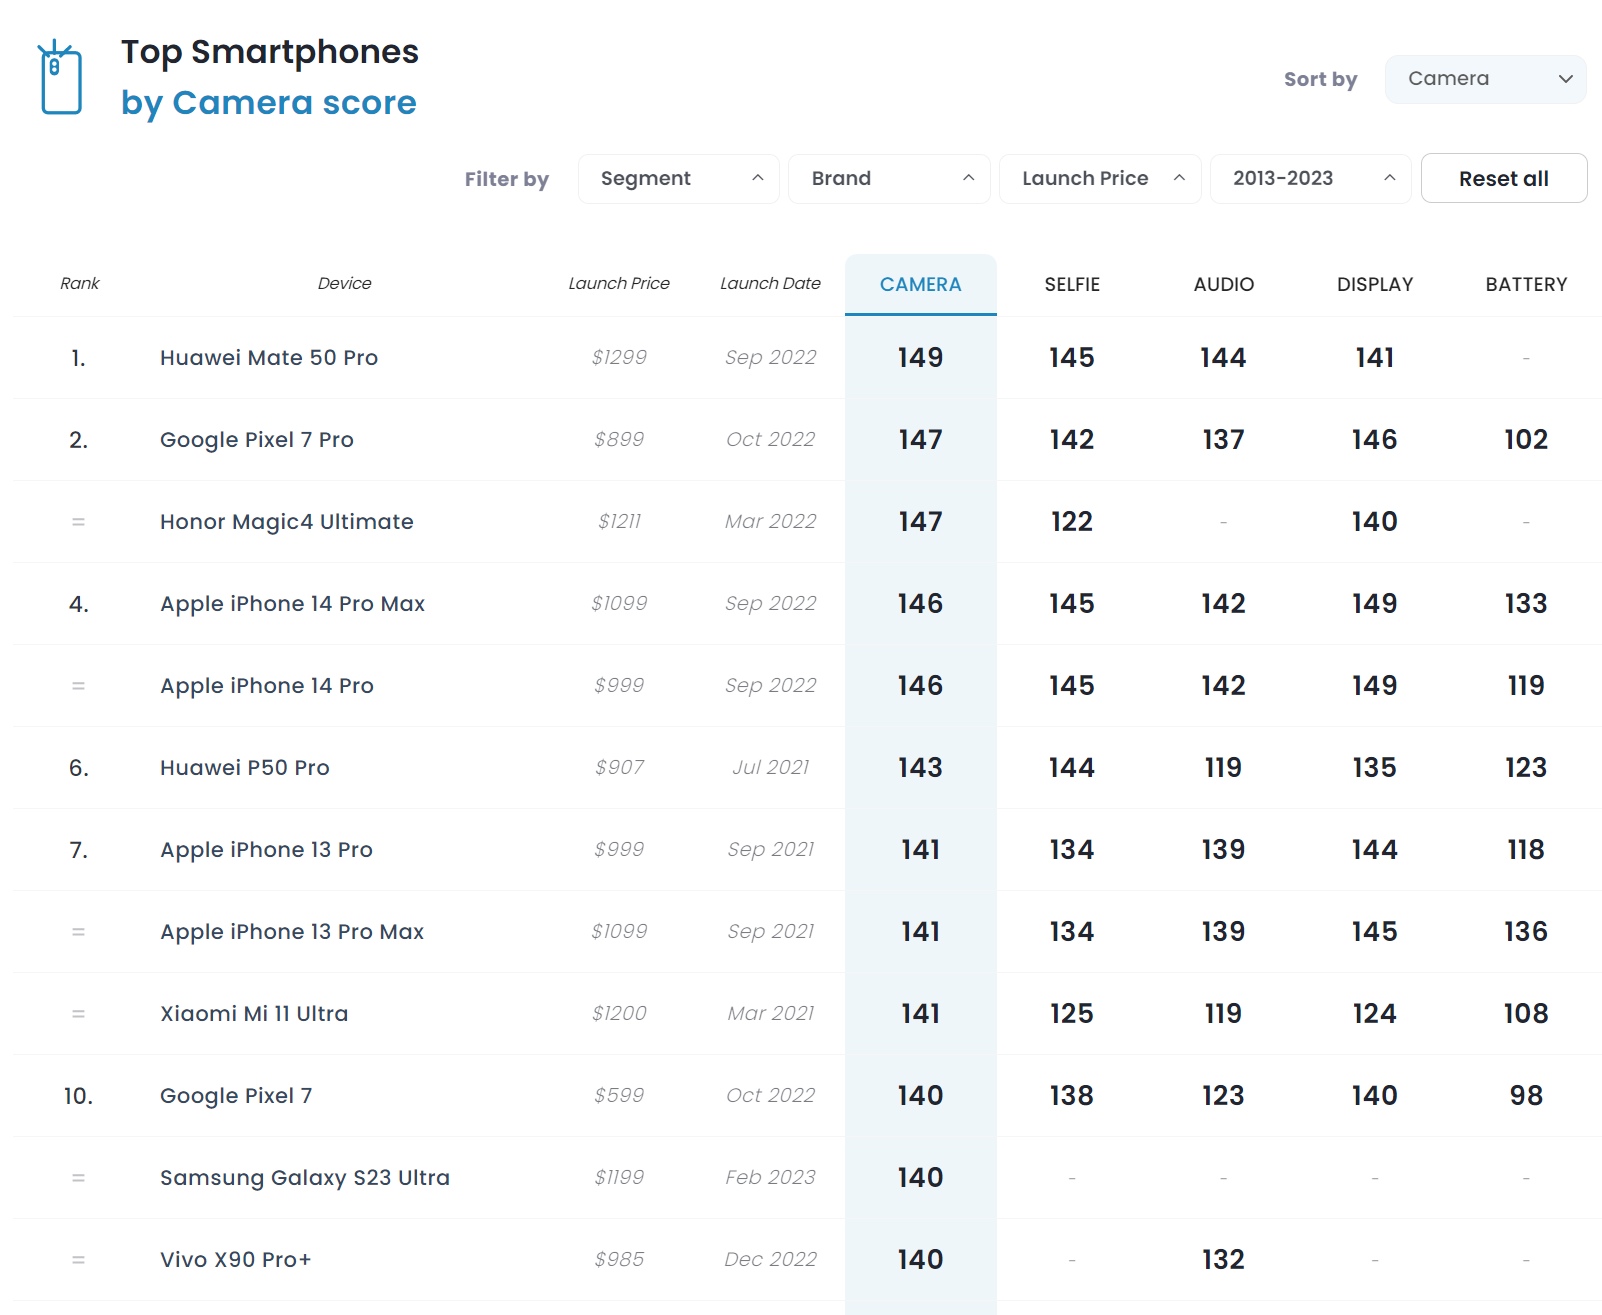This screenshot has width=1602, height=1315.
Task: Open Honor Magic4 Ultimate device link
Action: [287, 522]
